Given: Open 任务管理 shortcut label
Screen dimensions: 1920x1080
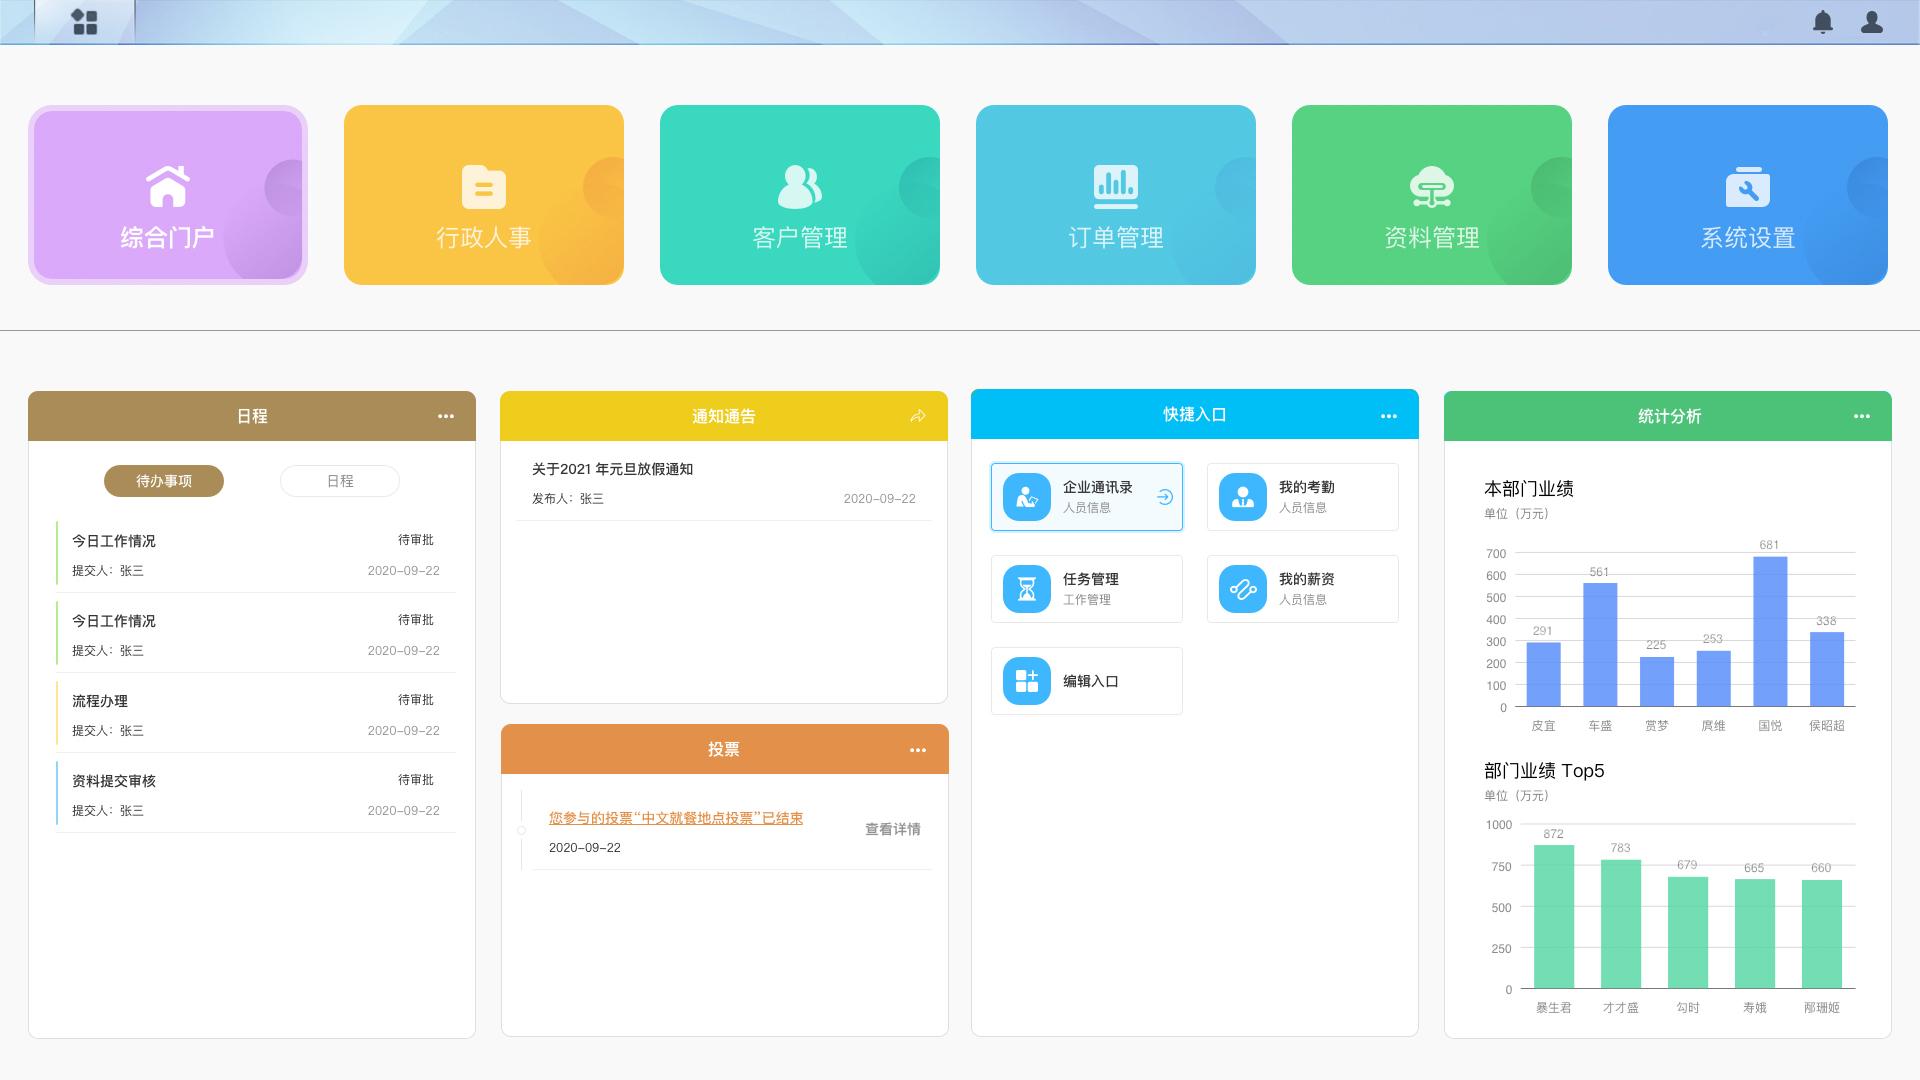Looking at the screenshot, I should 1091,579.
